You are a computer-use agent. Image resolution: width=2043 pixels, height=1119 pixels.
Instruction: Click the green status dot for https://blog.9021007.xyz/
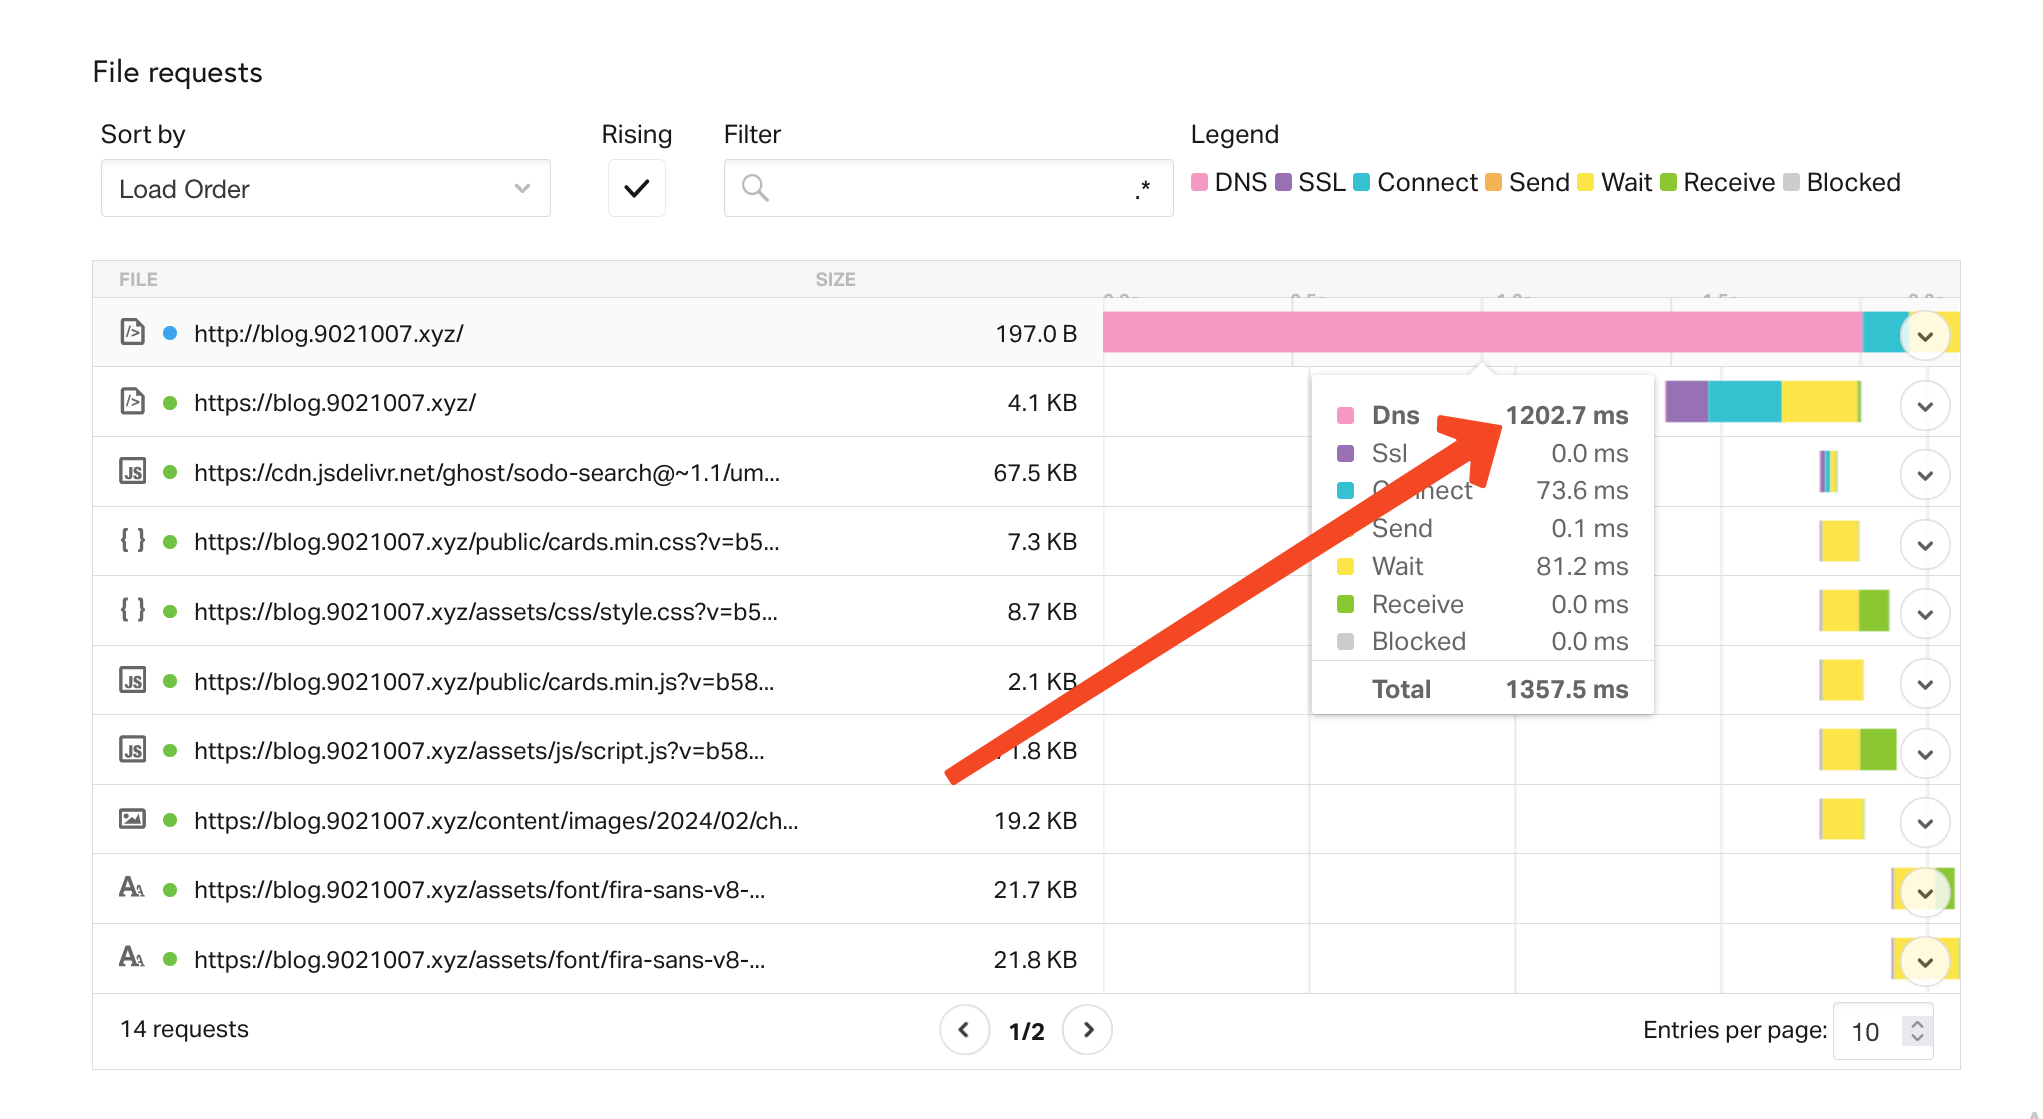(170, 403)
